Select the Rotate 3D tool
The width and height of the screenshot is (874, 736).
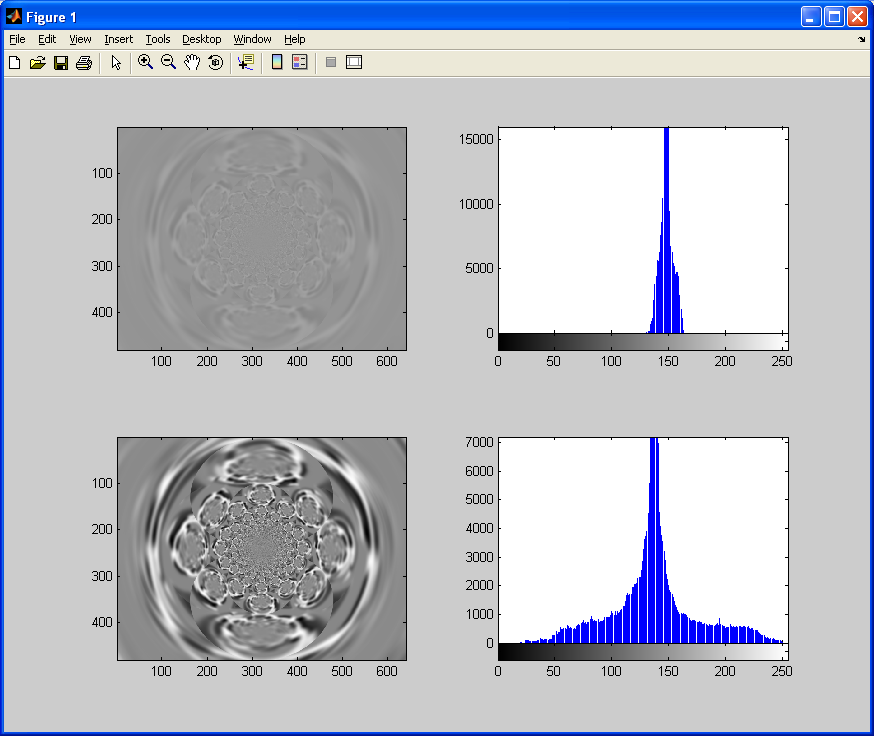pos(215,62)
